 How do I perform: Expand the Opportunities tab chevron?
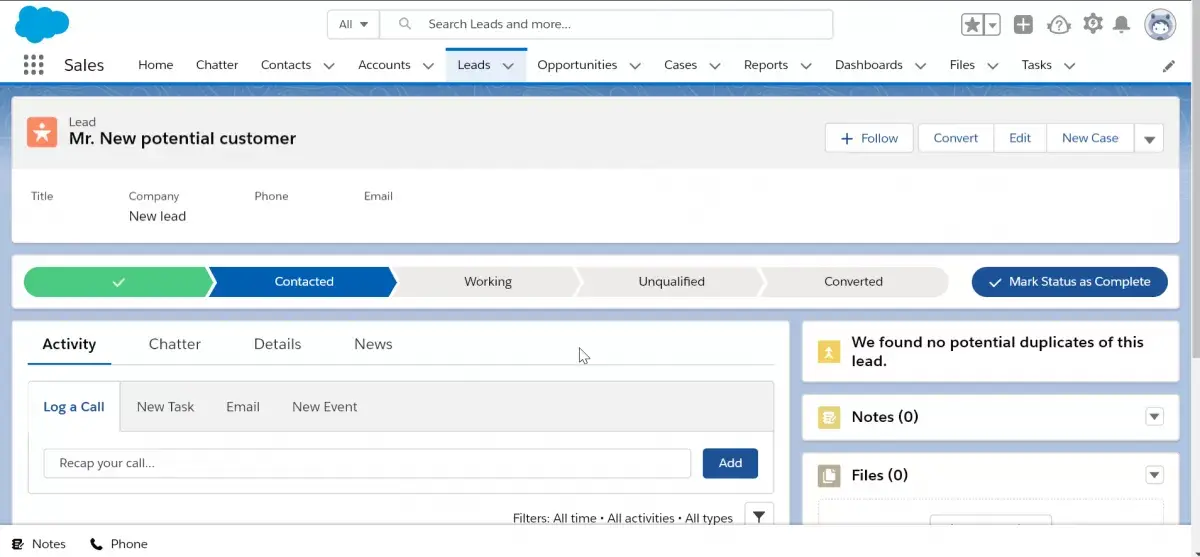pyautogui.click(x=635, y=66)
